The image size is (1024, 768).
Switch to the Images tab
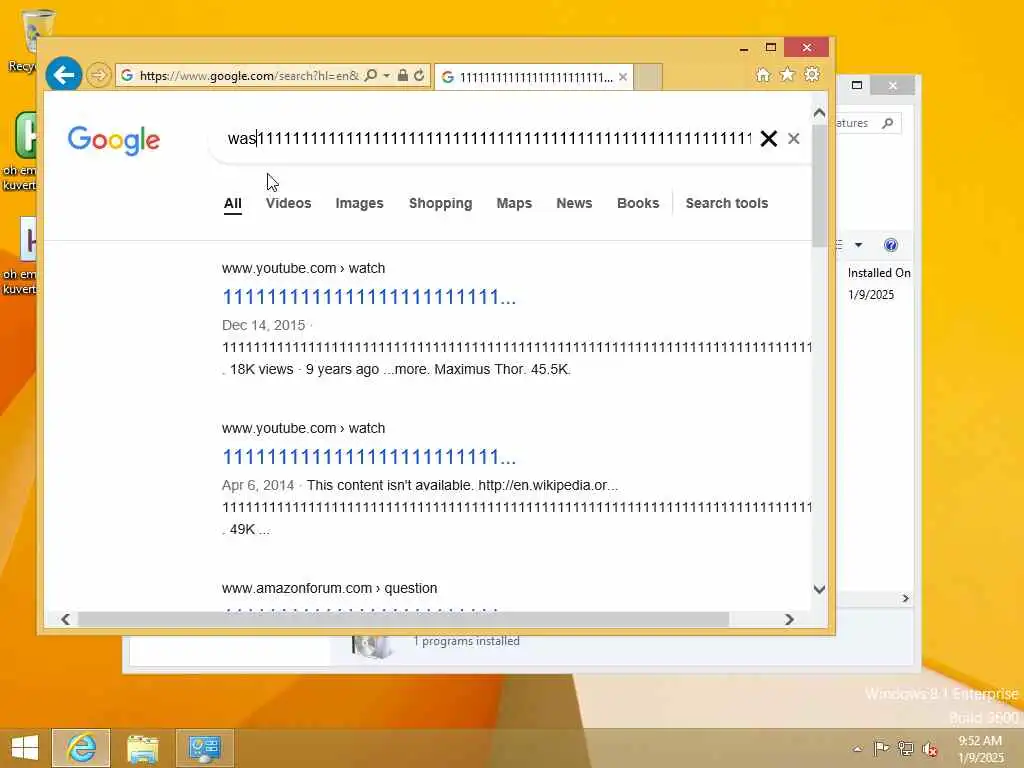point(359,203)
